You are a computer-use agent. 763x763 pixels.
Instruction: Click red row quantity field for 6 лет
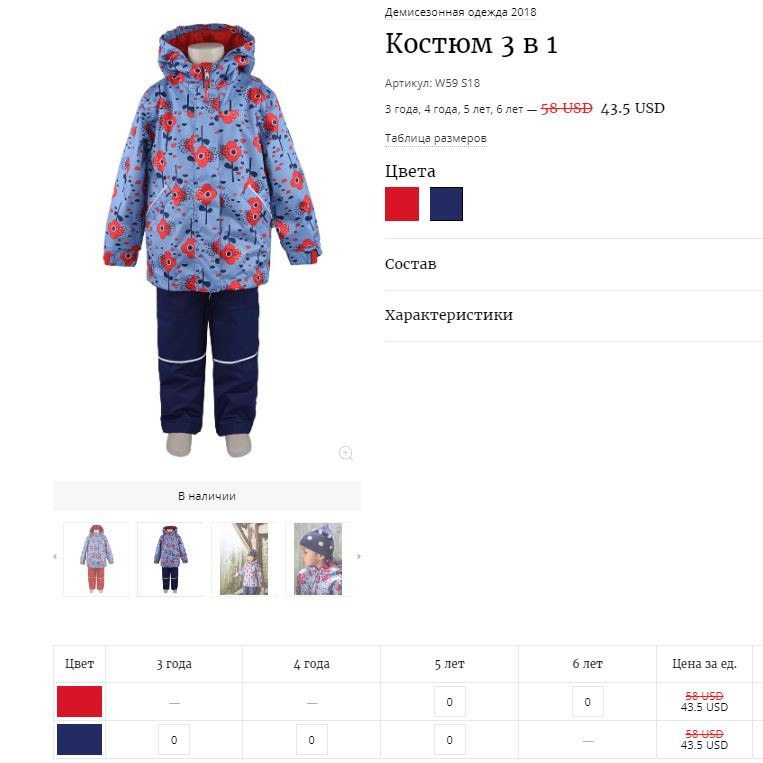[588, 702]
